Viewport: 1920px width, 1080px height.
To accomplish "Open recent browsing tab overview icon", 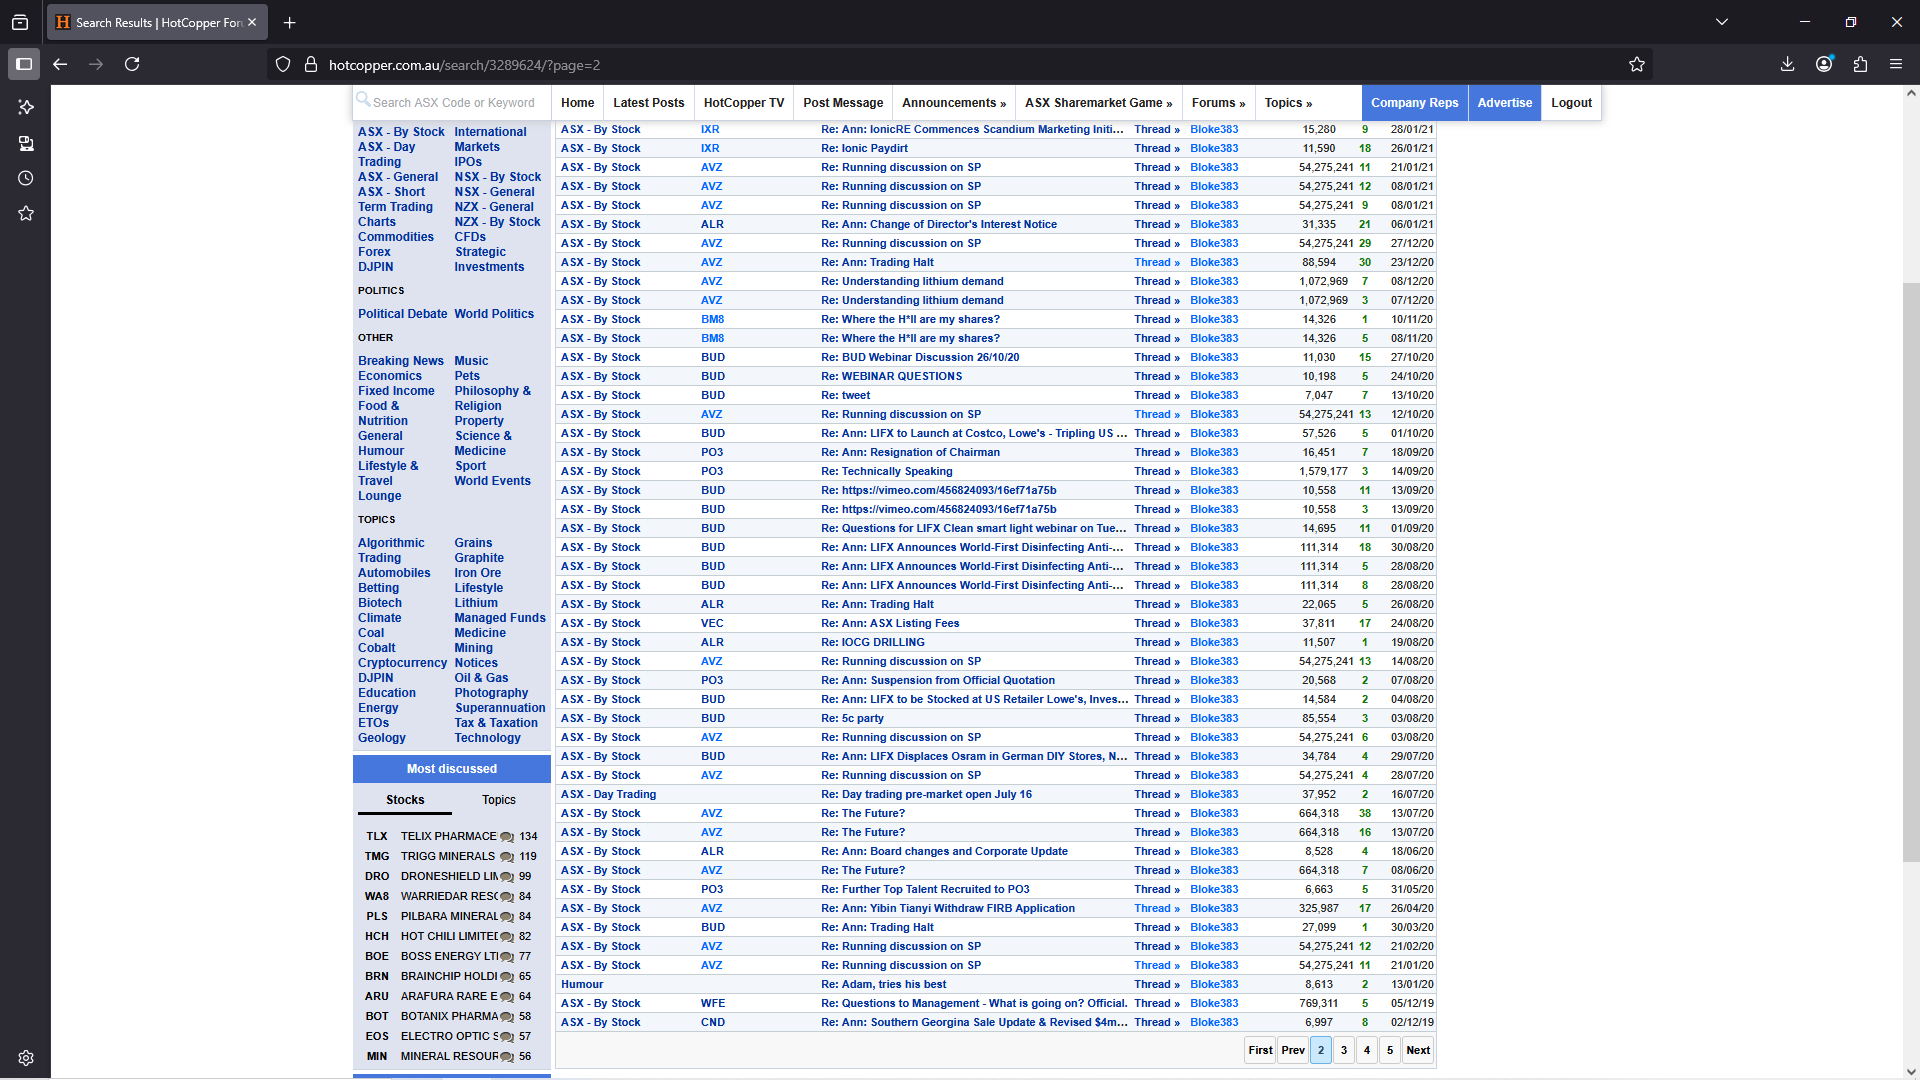I will pyautogui.click(x=20, y=22).
